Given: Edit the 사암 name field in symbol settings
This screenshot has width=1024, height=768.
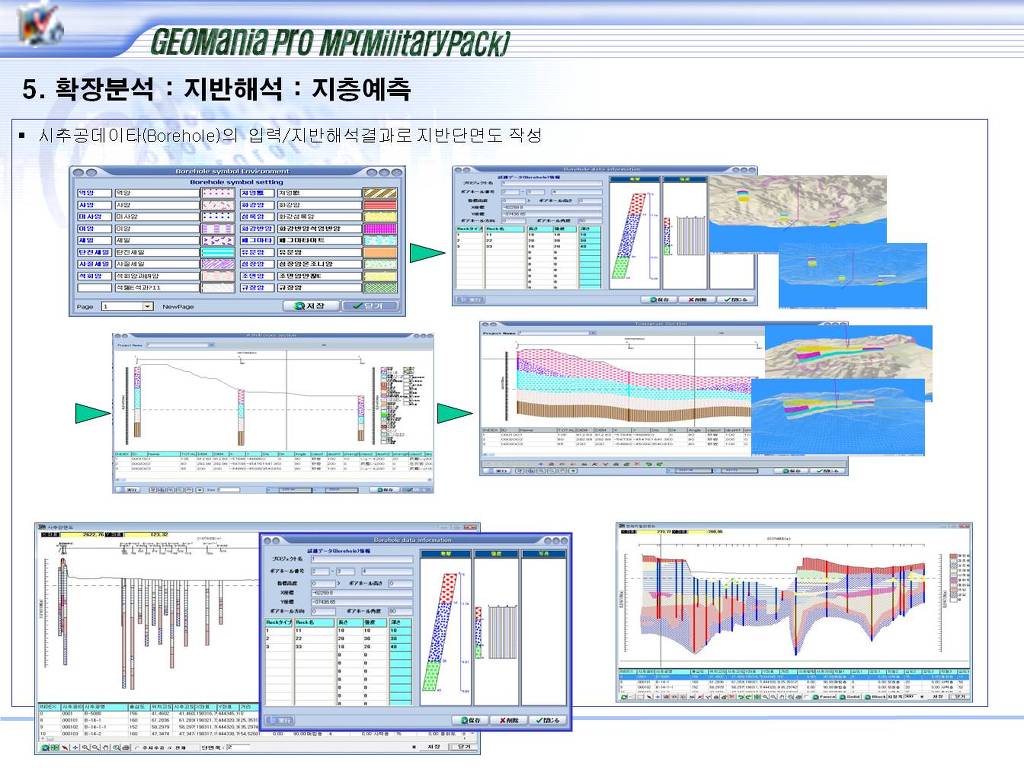Looking at the screenshot, I should [156, 205].
